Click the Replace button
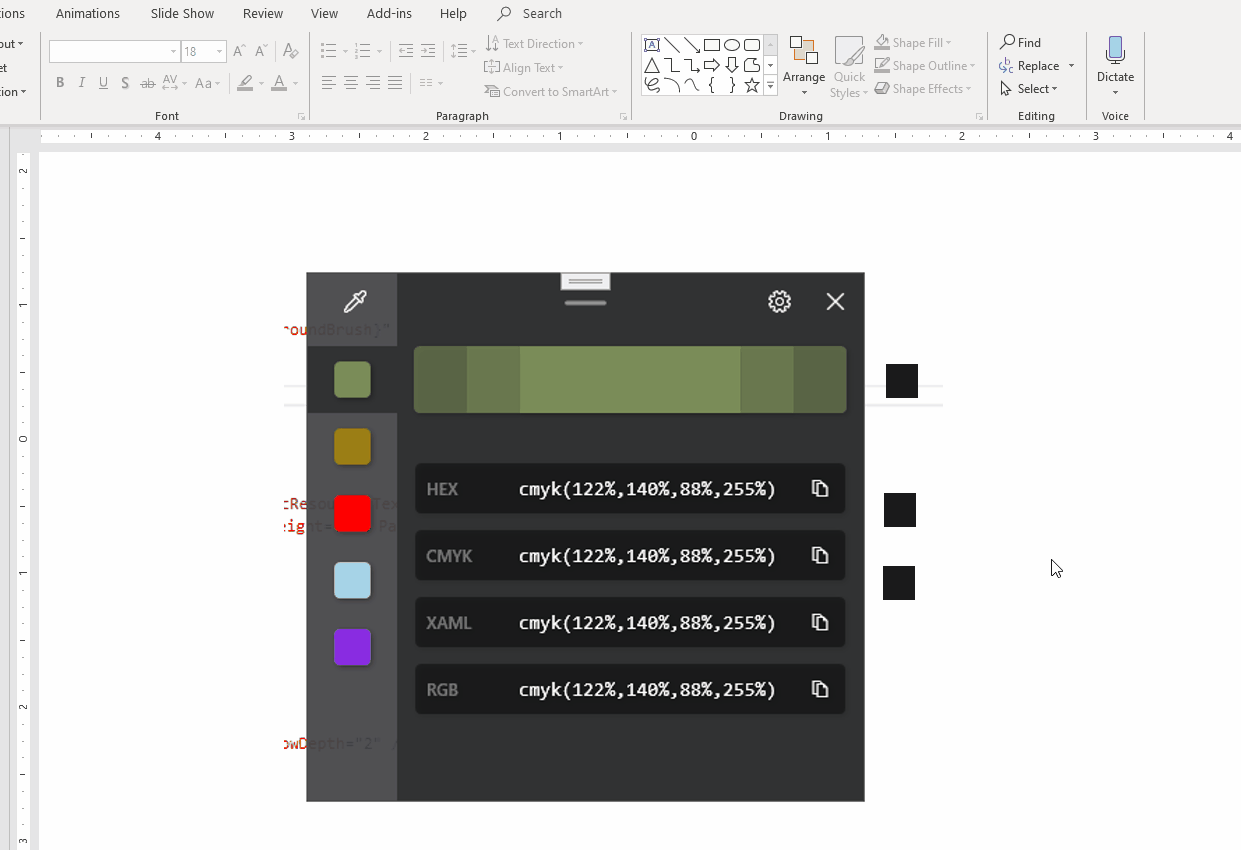 point(1030,66)
